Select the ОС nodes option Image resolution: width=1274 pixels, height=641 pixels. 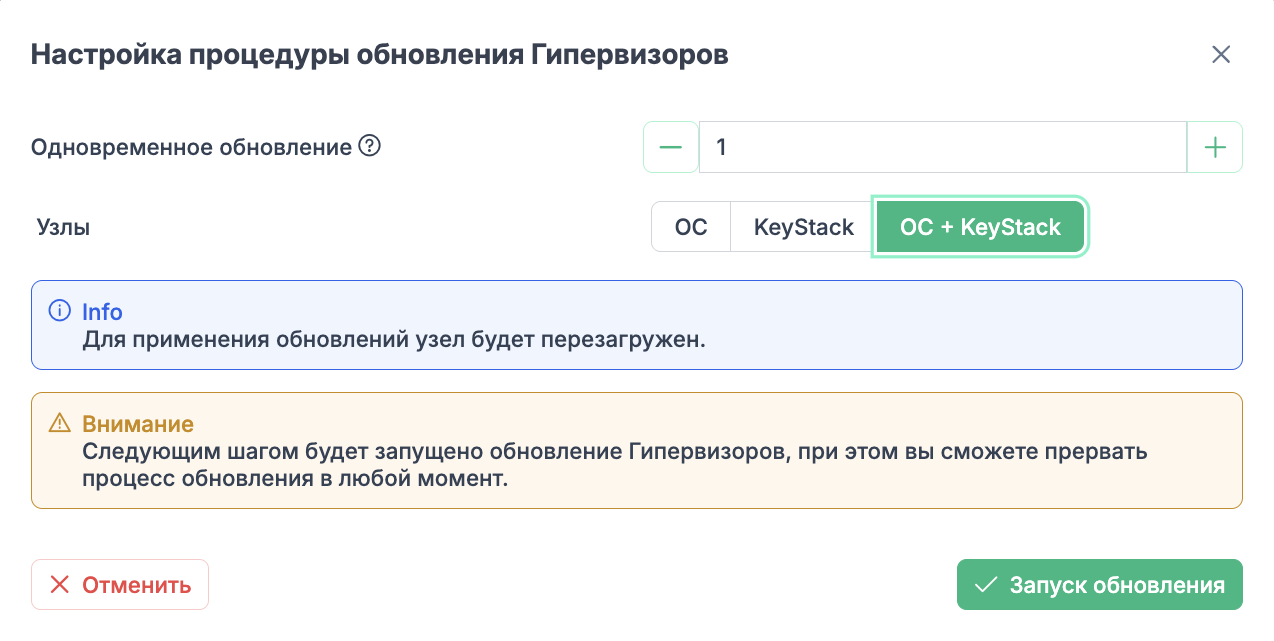point(691,227)
